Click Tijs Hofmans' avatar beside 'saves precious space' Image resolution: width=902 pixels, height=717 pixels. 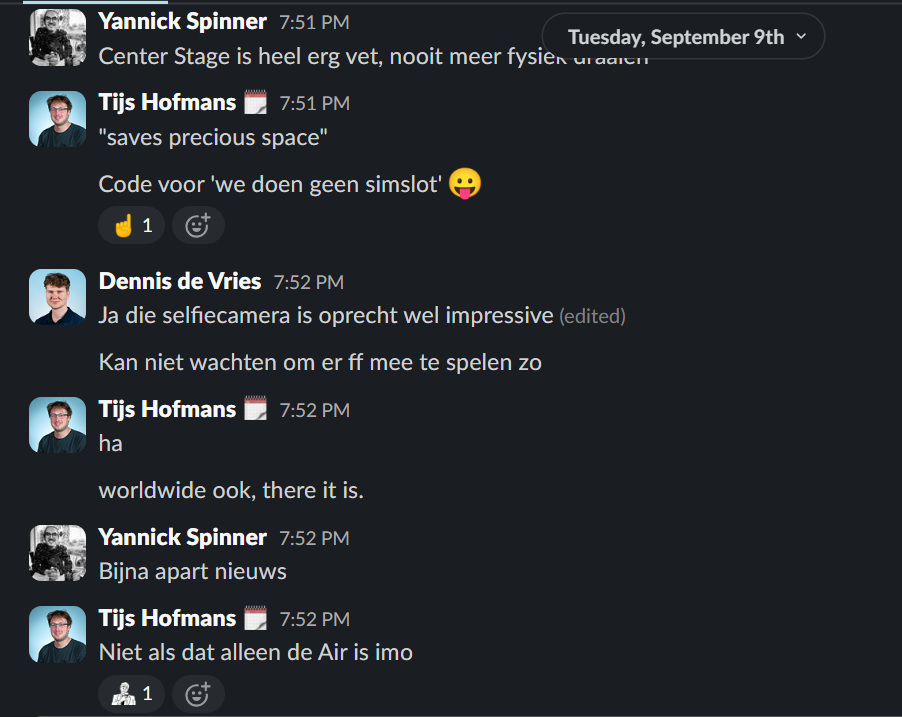57,119
